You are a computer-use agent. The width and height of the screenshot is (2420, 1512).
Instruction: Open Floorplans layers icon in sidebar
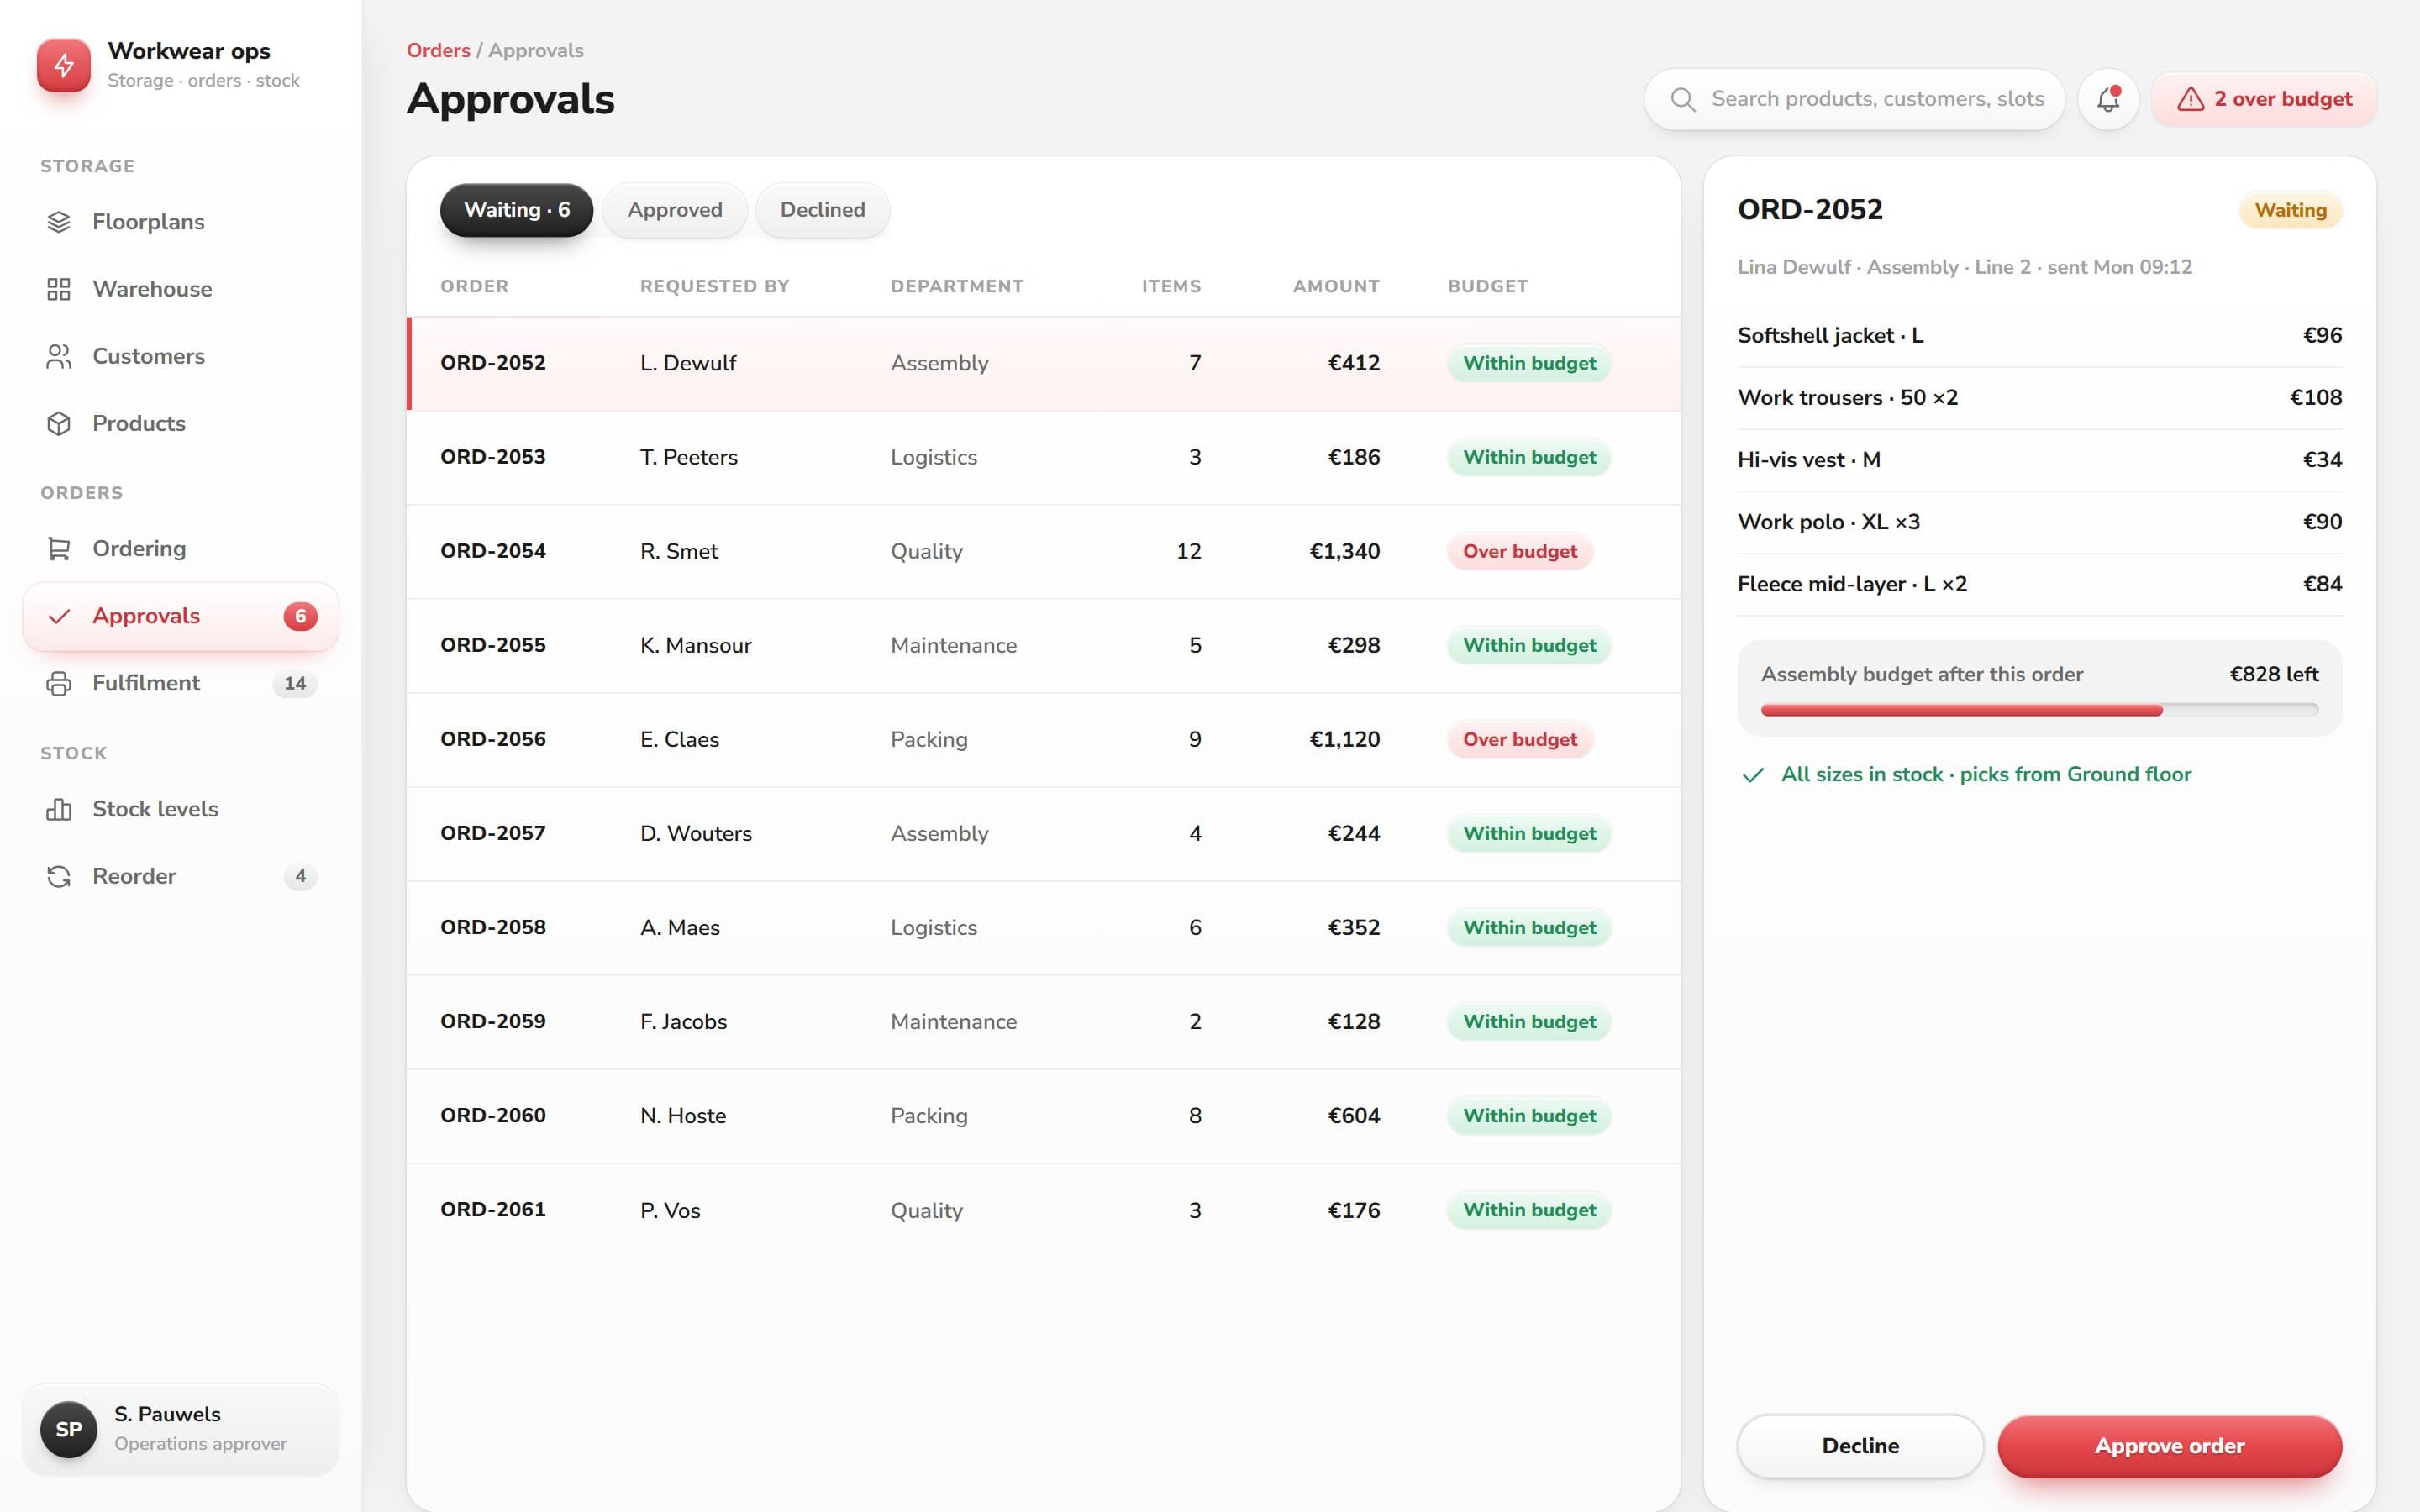(59, 222)
